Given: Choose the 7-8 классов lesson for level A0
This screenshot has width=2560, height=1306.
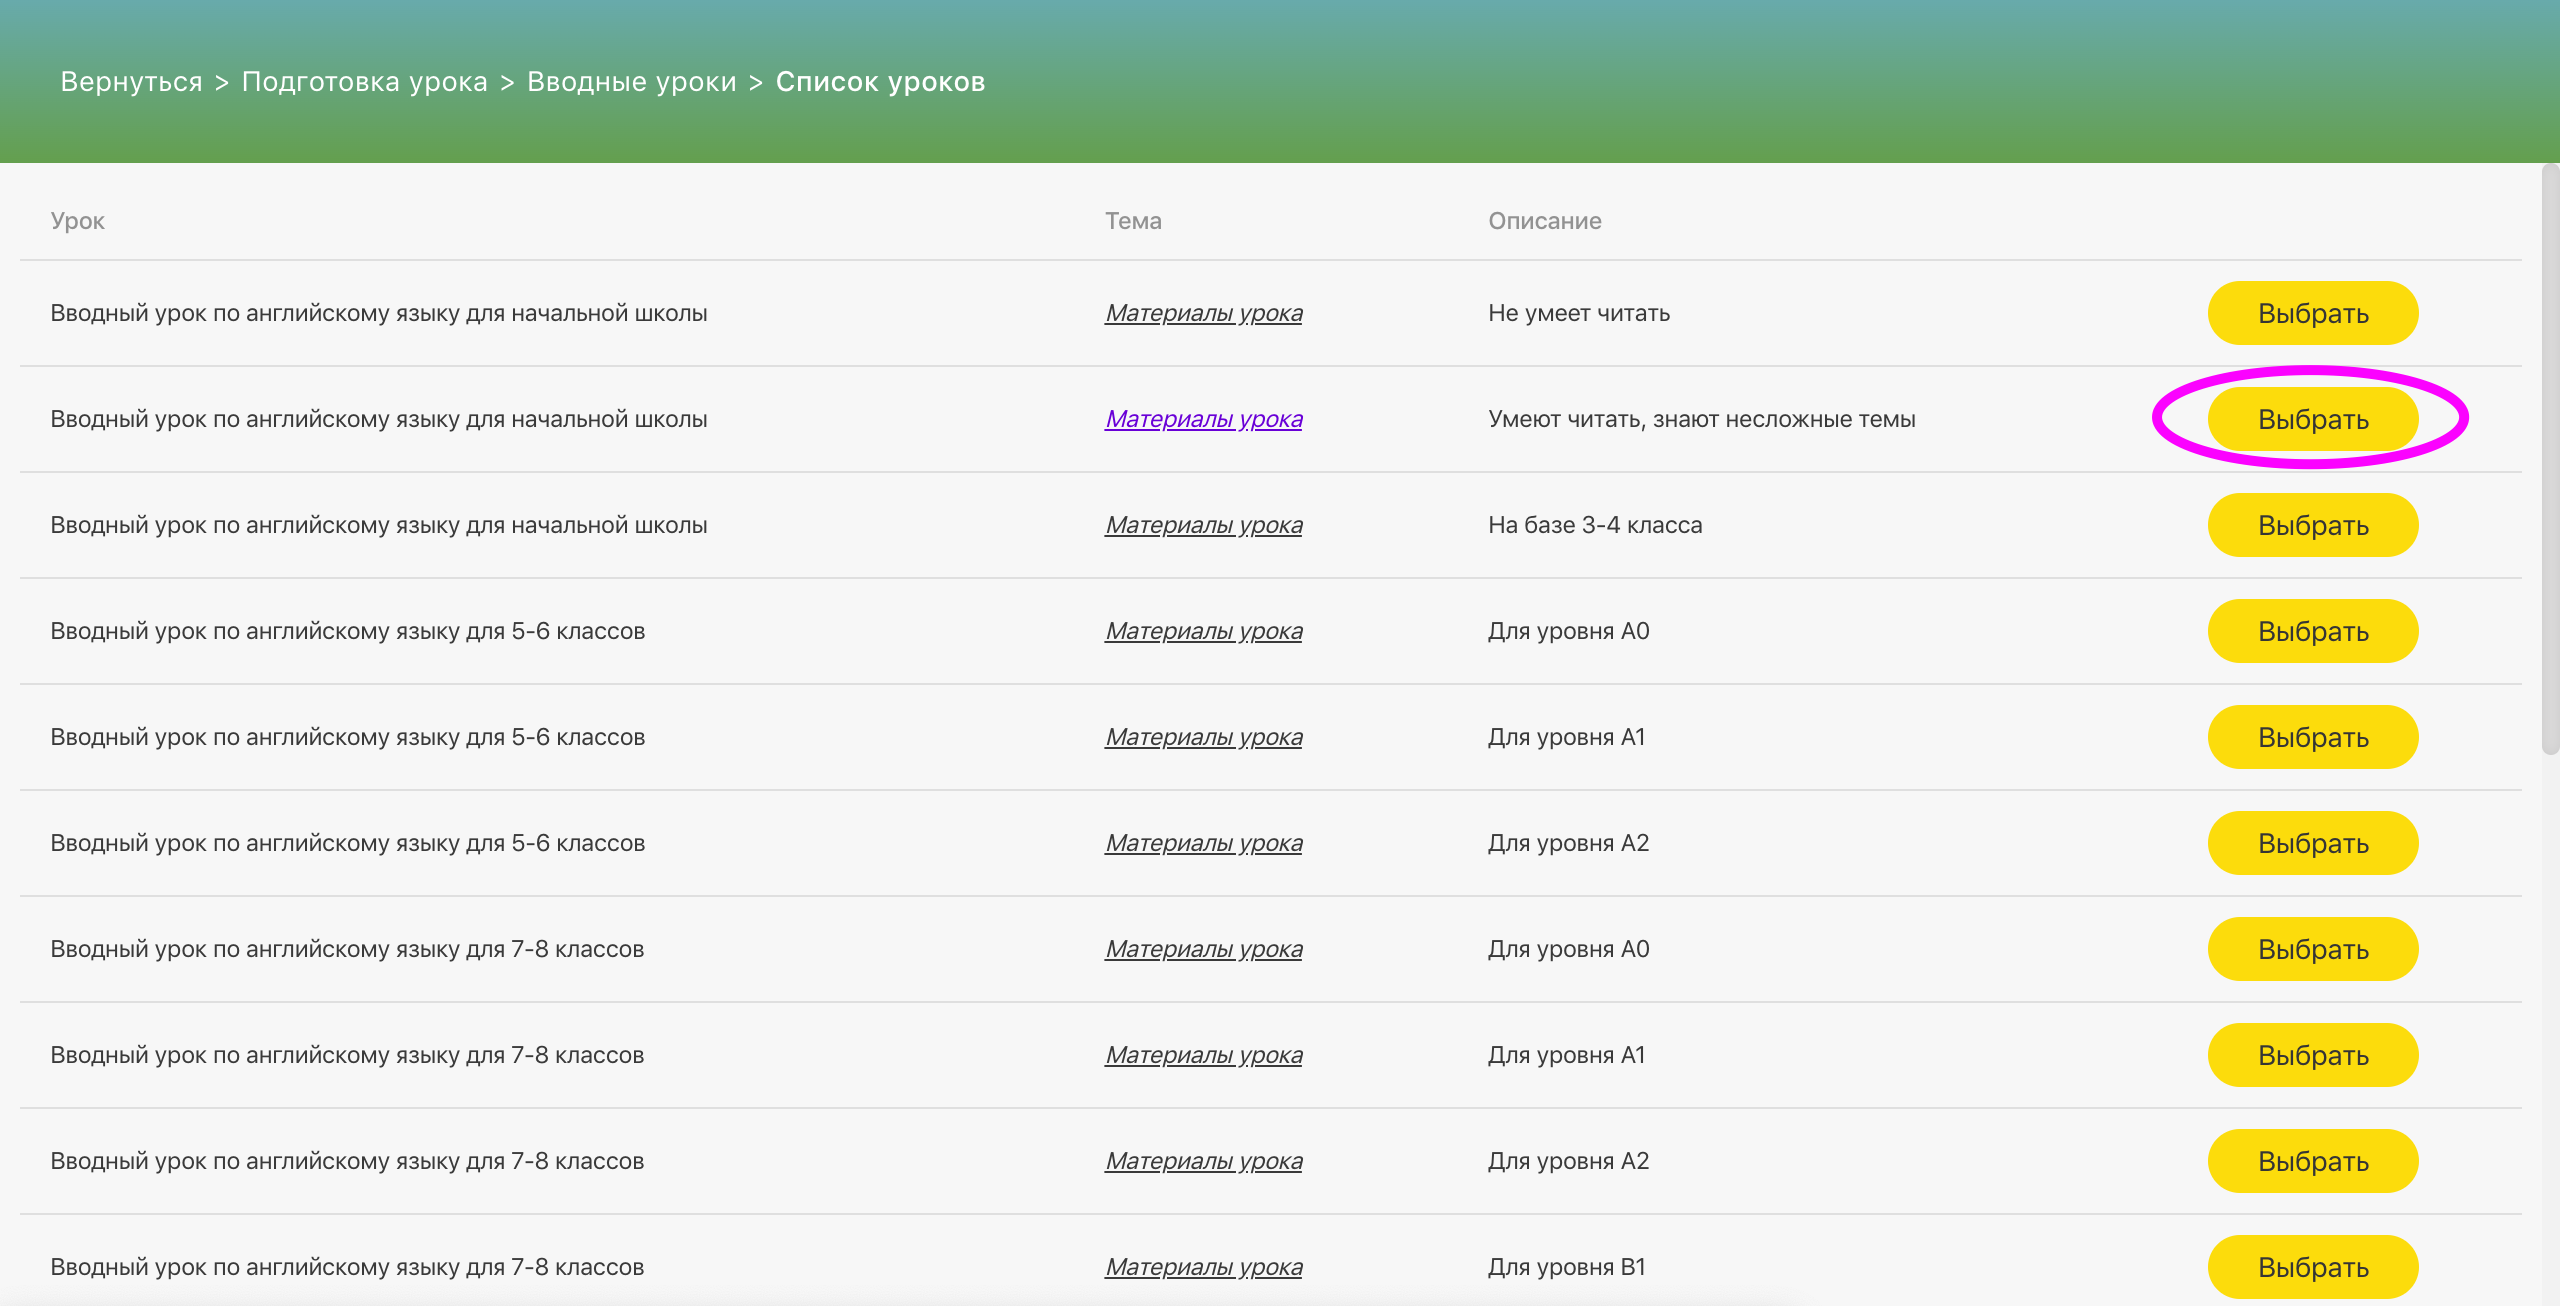Looking at the screenshot, I should pos(2313,949).
